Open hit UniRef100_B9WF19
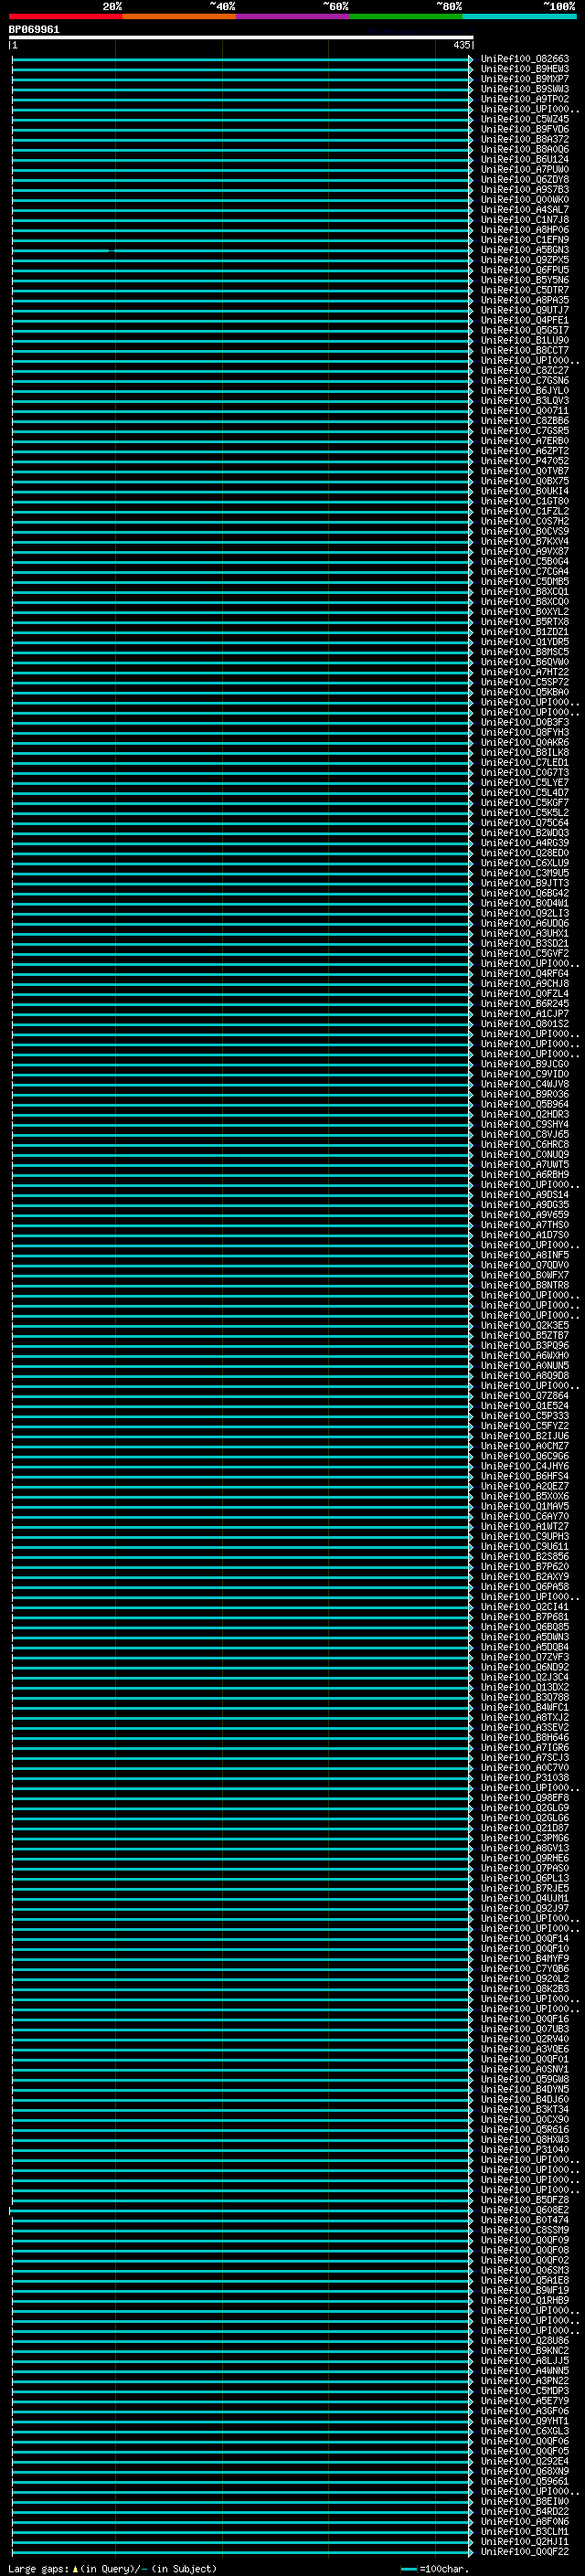 524,2290
